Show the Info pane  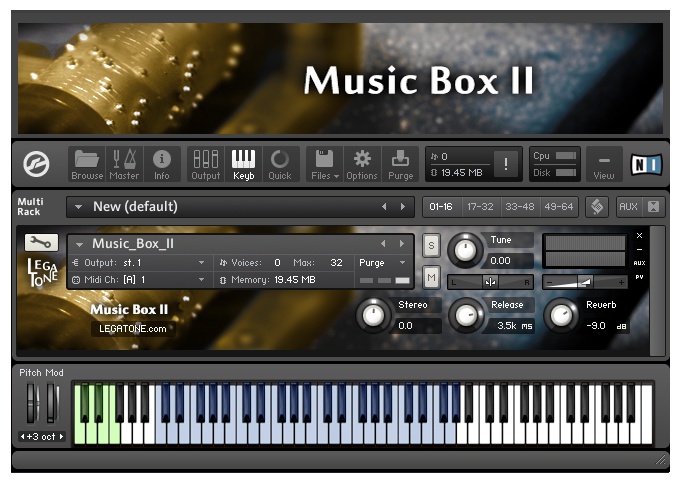click(162, 164)
